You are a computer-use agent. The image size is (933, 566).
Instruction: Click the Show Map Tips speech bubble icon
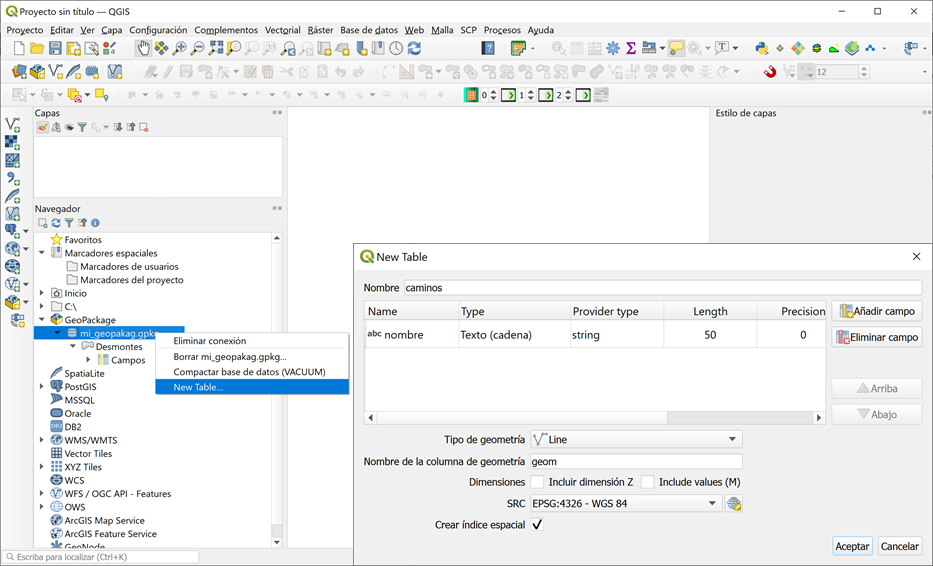[677, 49]
